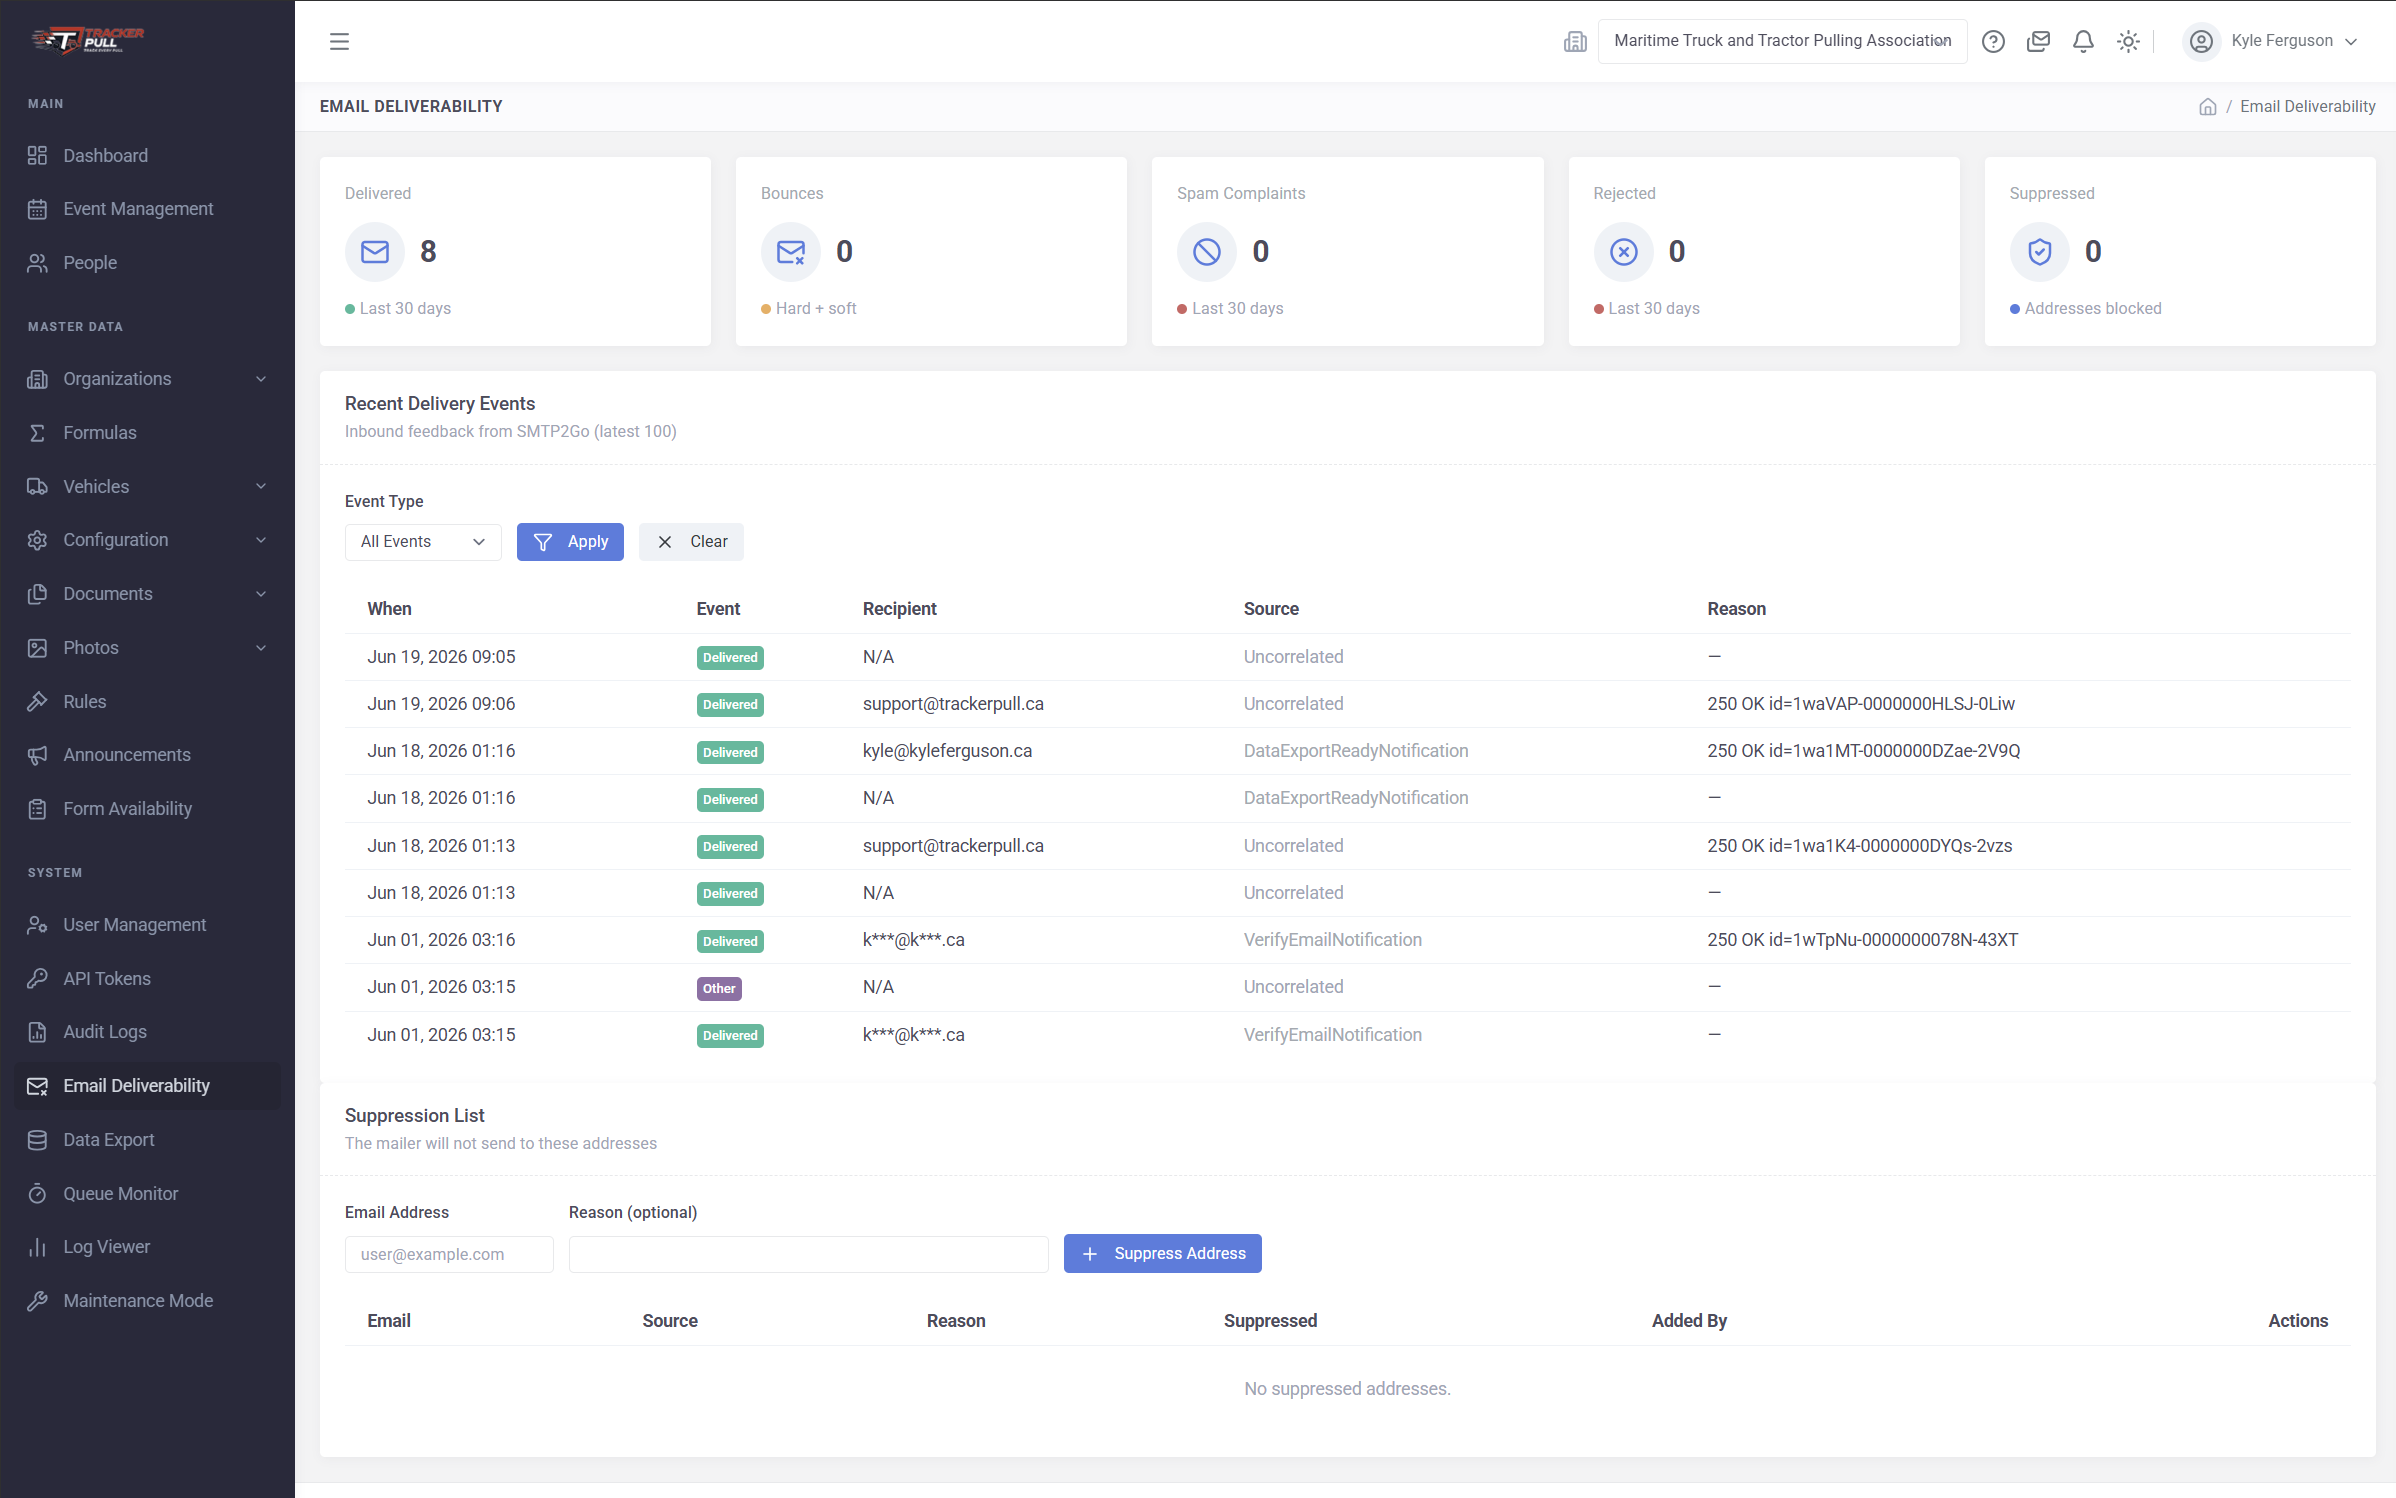Screen dimensions: 2396x1498
Task: Open the notifications bell
Action: 2083,41
